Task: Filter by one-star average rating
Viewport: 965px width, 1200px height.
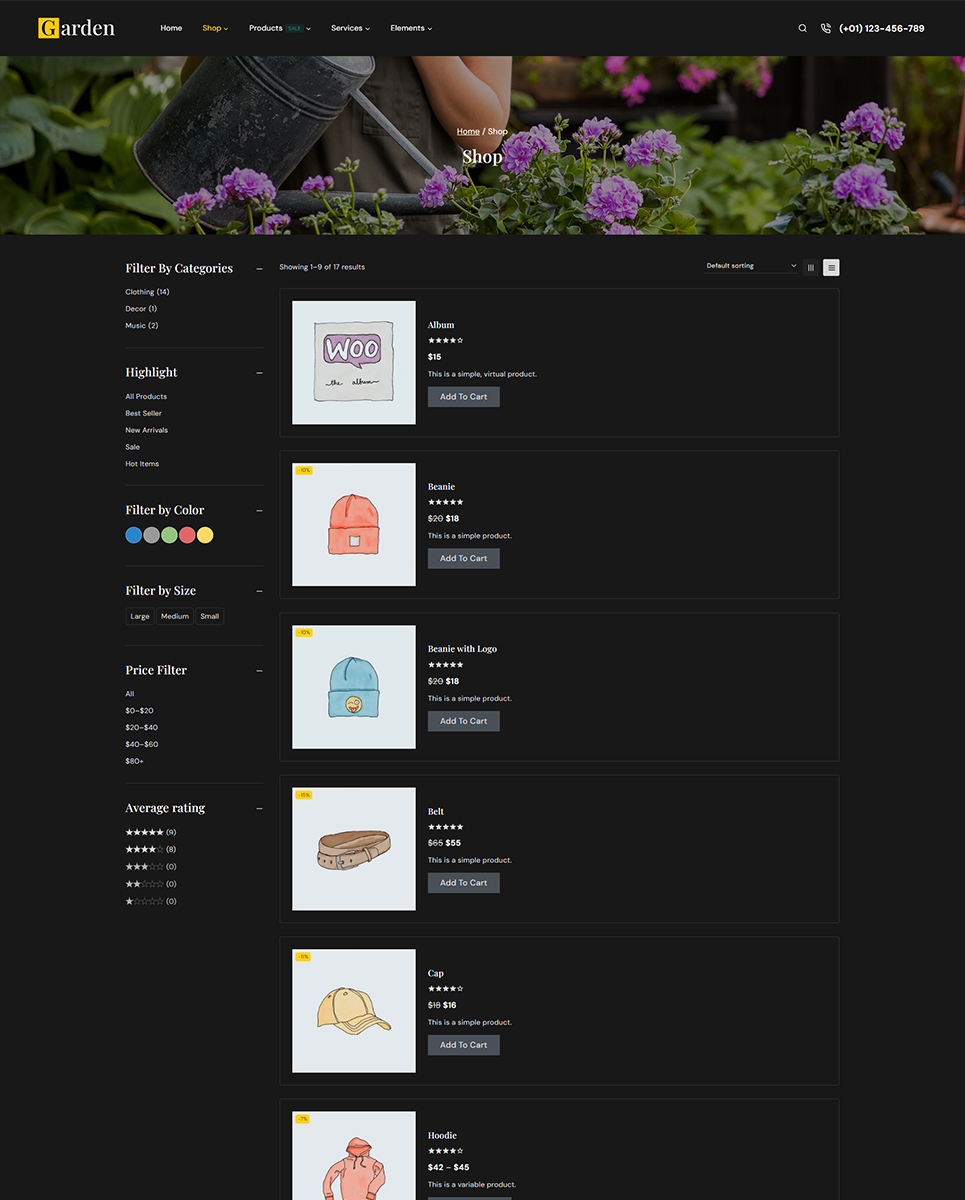Action: [x=144, y=901]
